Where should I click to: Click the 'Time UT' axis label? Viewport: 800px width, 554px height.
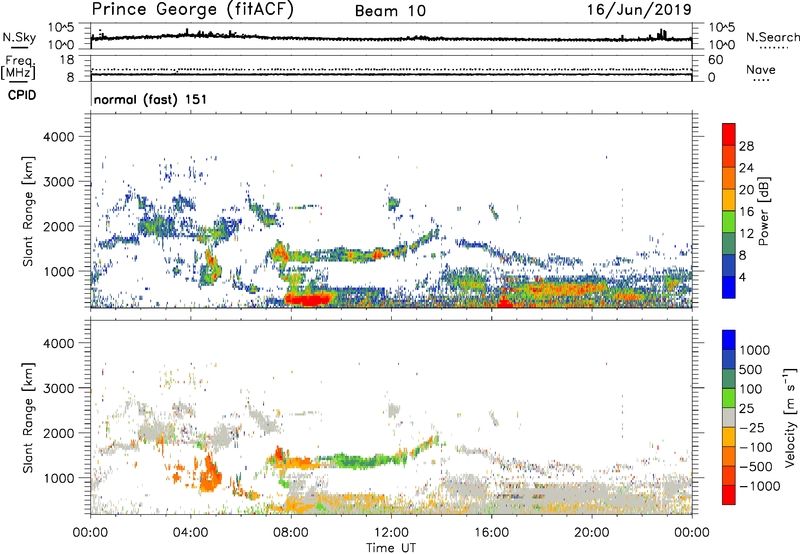click(391, 547)
